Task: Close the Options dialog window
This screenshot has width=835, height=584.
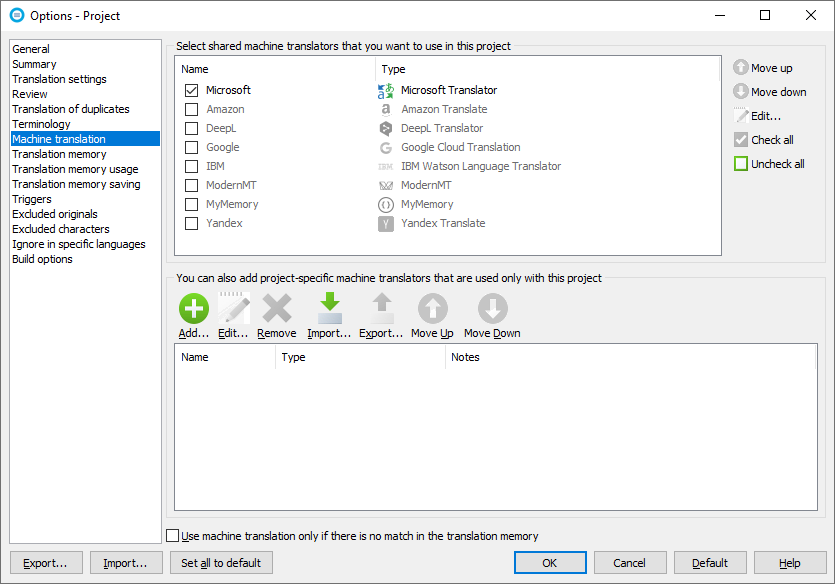Action: pyautogui.click(x=811, y=15)
